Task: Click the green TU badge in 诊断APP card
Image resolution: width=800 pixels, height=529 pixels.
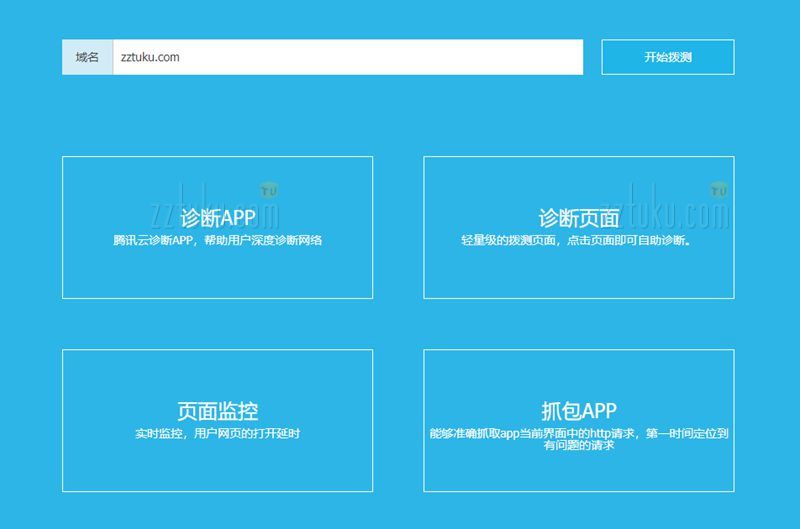Action: 268,189
